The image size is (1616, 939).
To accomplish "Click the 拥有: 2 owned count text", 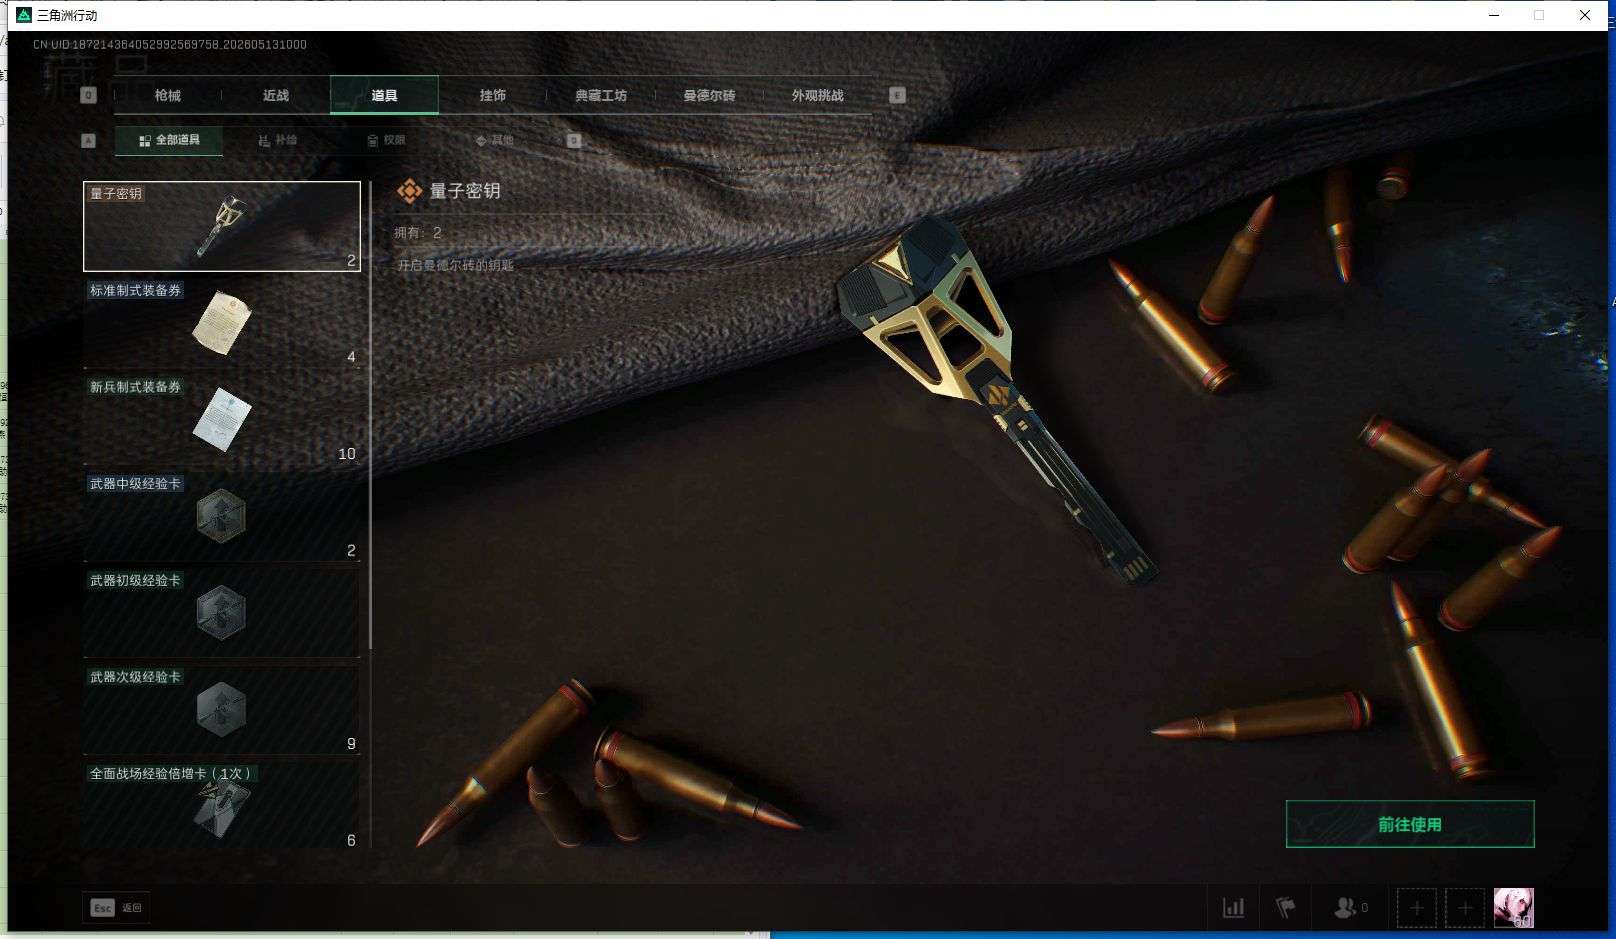I will (418, 233).
